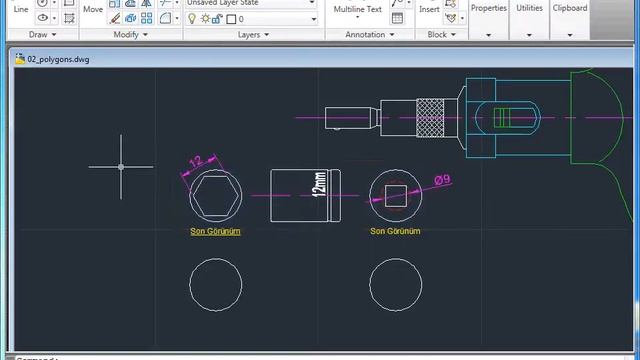Open the Multileader dropdown arrow
Viewport: 640px width, 360px height.
[x=409, y=3]
